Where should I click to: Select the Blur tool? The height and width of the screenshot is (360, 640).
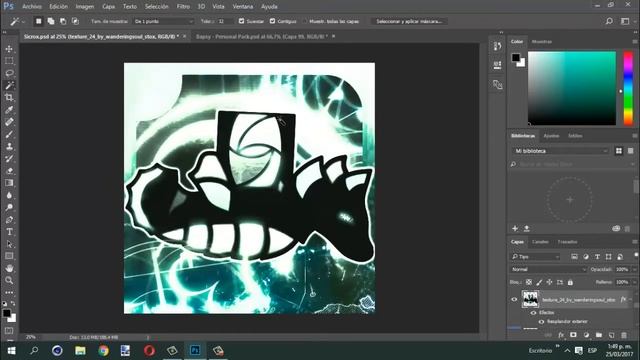(9, 195)
